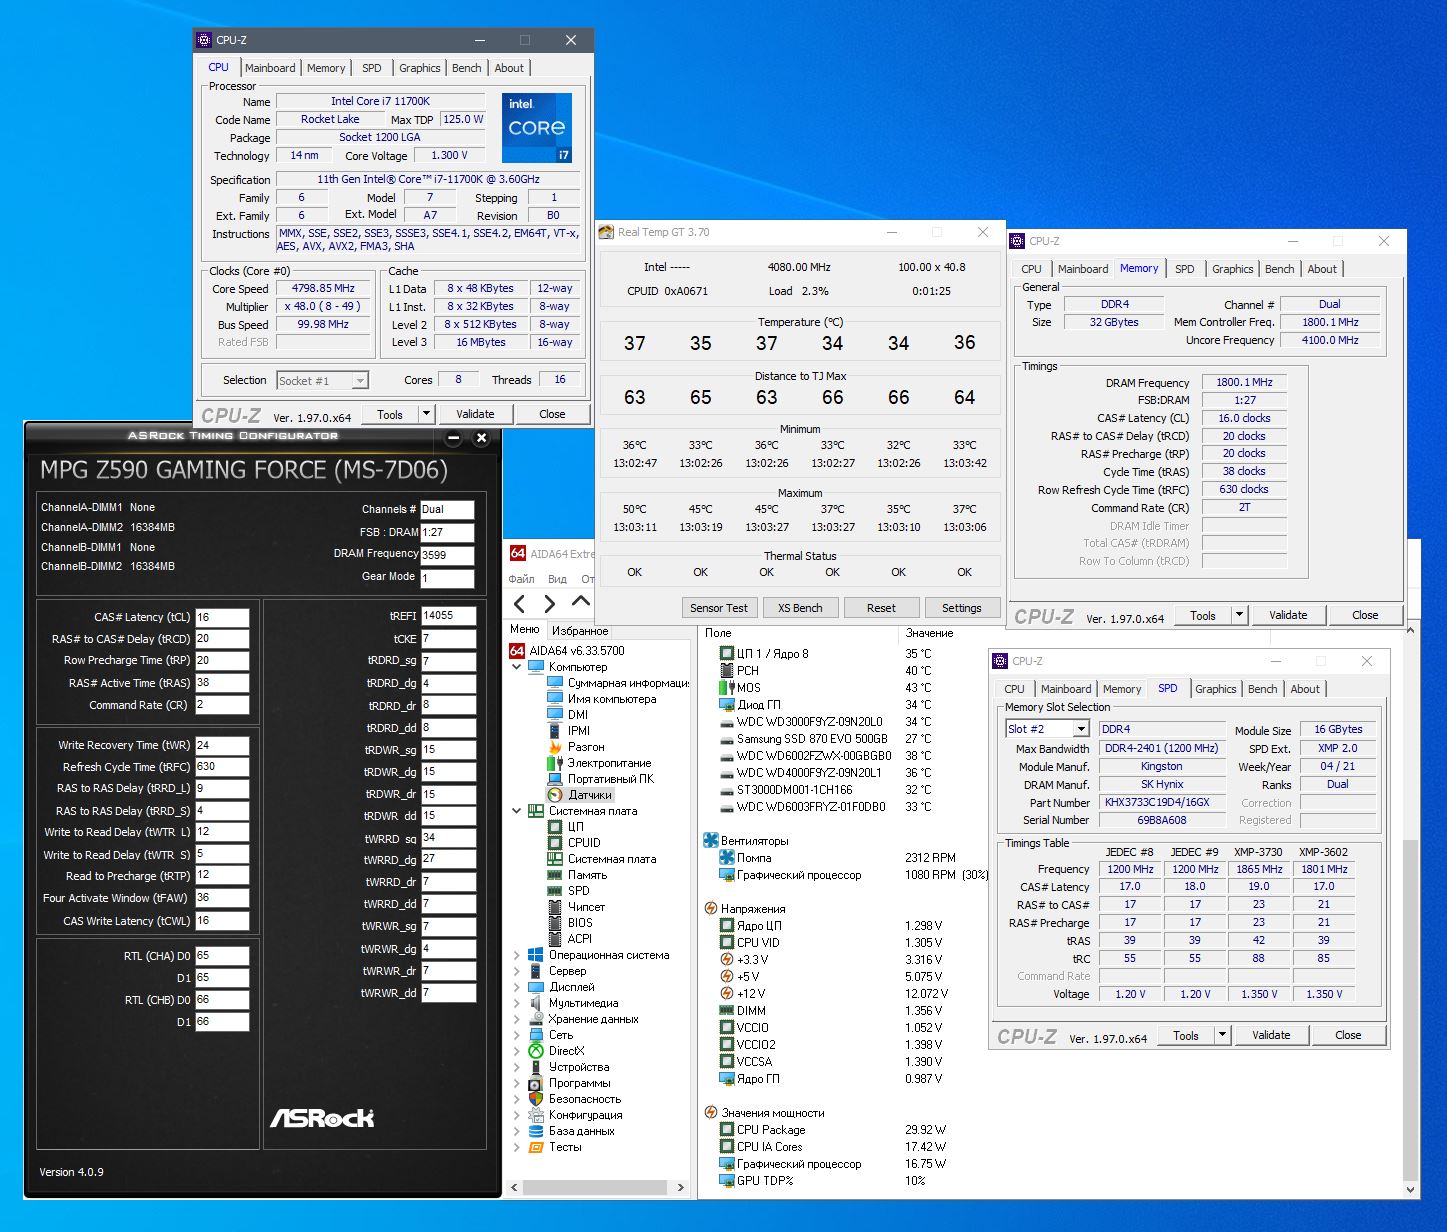This screenshot has height=1232, width=1447.
Task: Click the Разгон flame icon in AIDA64 tree
Action: click(555, 747)
